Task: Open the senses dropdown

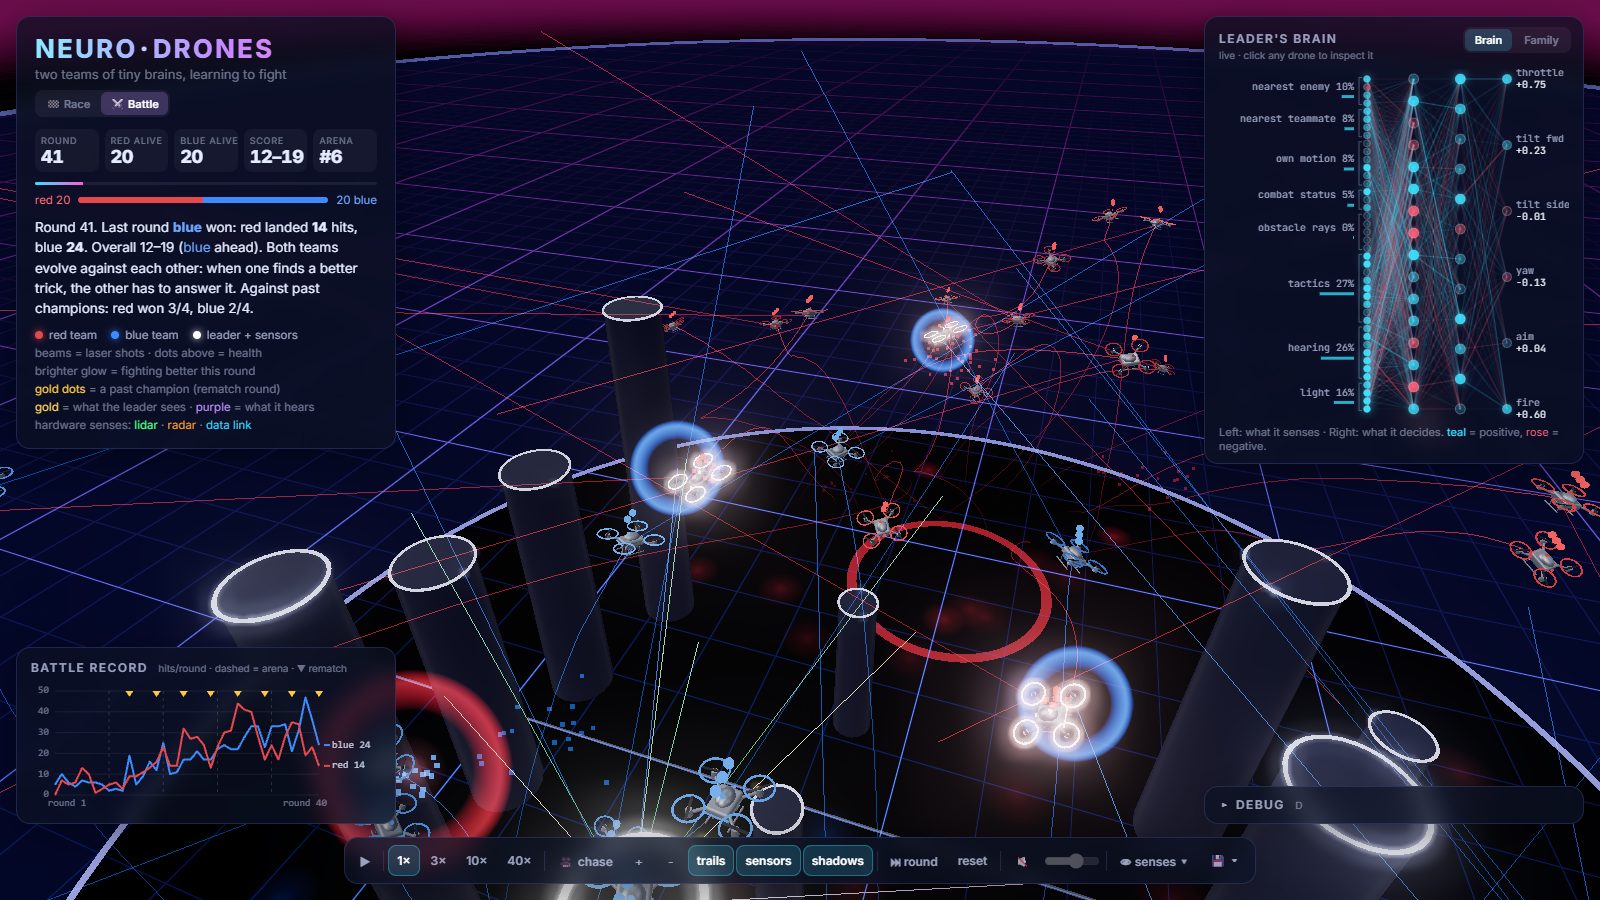Action: pos(1154,862)
